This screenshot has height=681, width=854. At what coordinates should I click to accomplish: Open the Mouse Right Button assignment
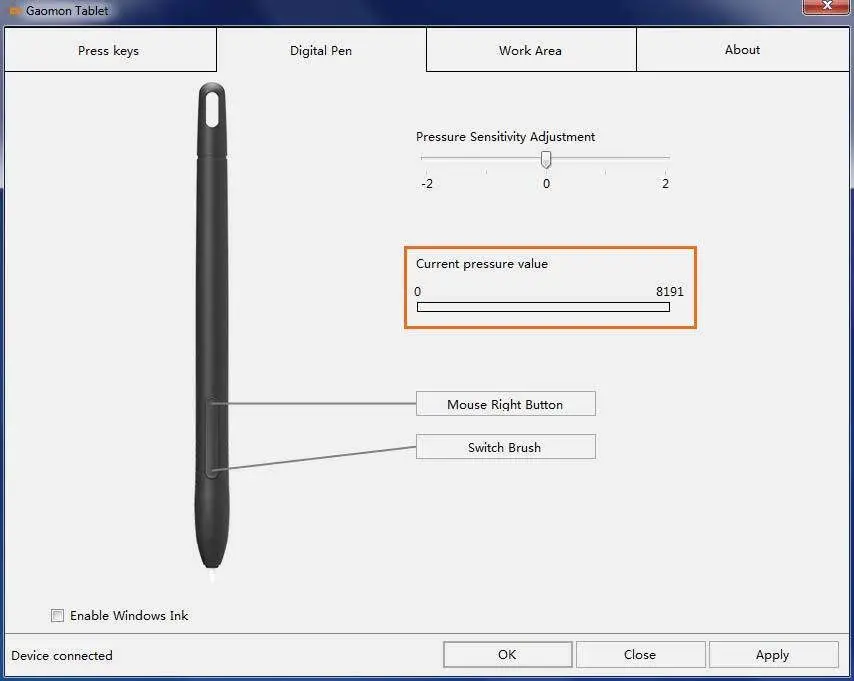coord(505,404)
